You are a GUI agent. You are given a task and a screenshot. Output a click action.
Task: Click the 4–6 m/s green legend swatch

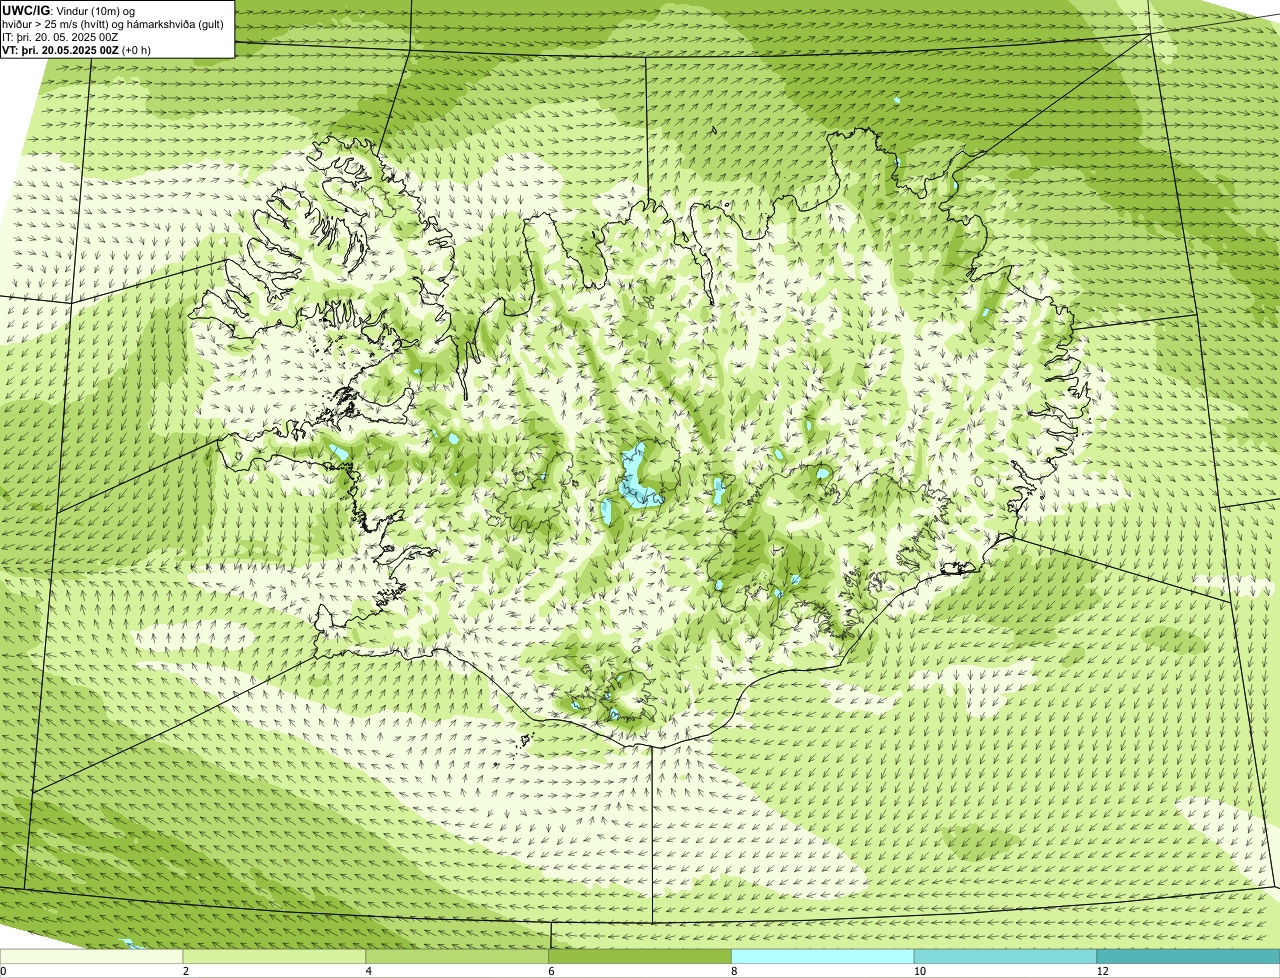458,956
